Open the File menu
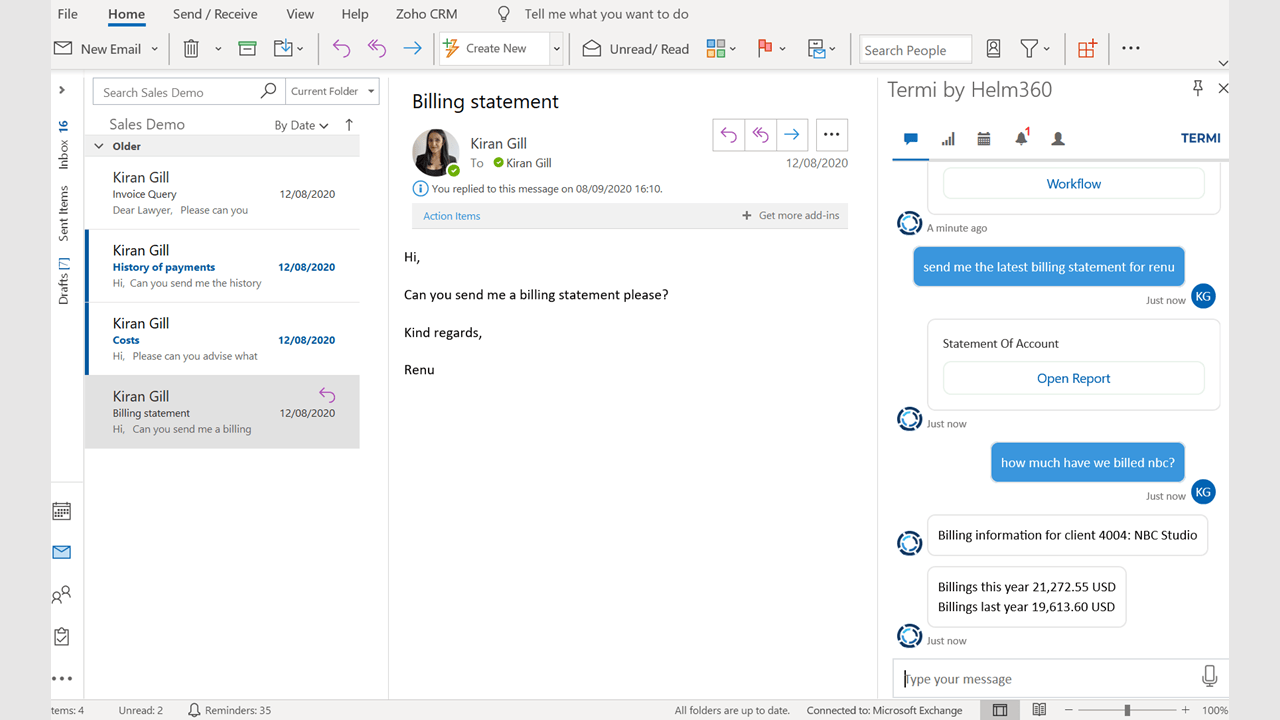The width and height of the screenshot is (1280, 720). click(67, 14)
